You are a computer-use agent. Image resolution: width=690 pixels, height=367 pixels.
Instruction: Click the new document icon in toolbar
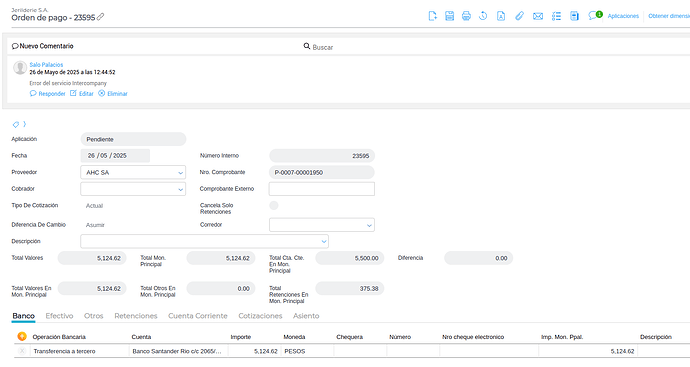click(433, 16)
